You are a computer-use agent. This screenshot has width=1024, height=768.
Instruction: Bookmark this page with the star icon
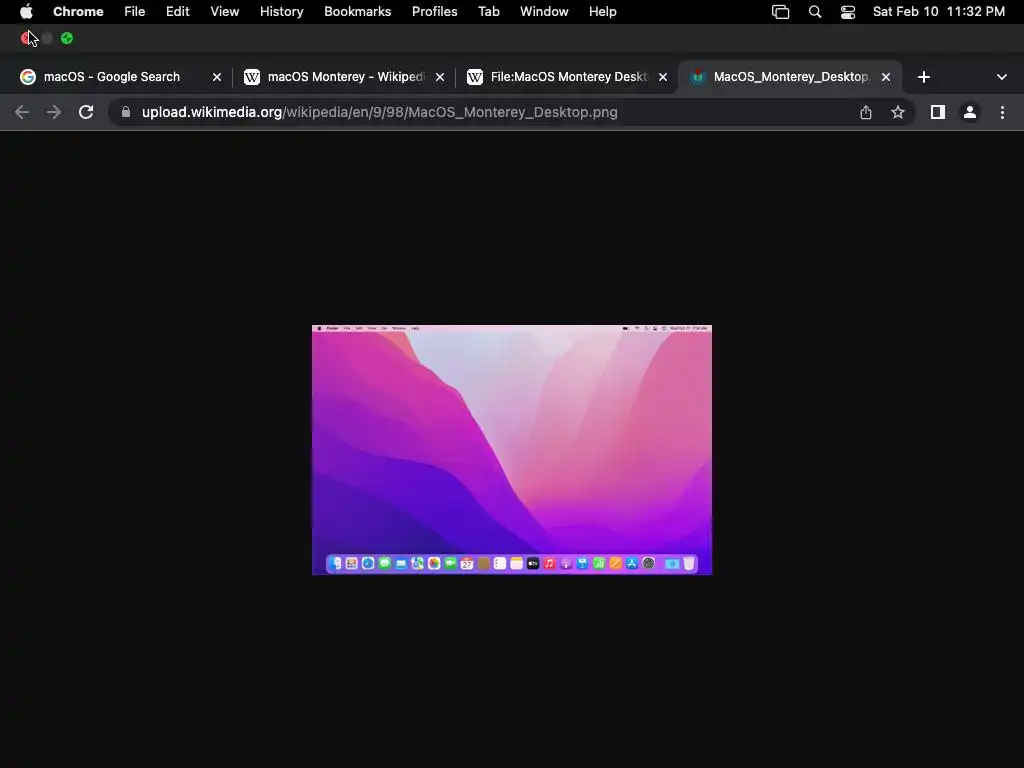pos(898,112)
